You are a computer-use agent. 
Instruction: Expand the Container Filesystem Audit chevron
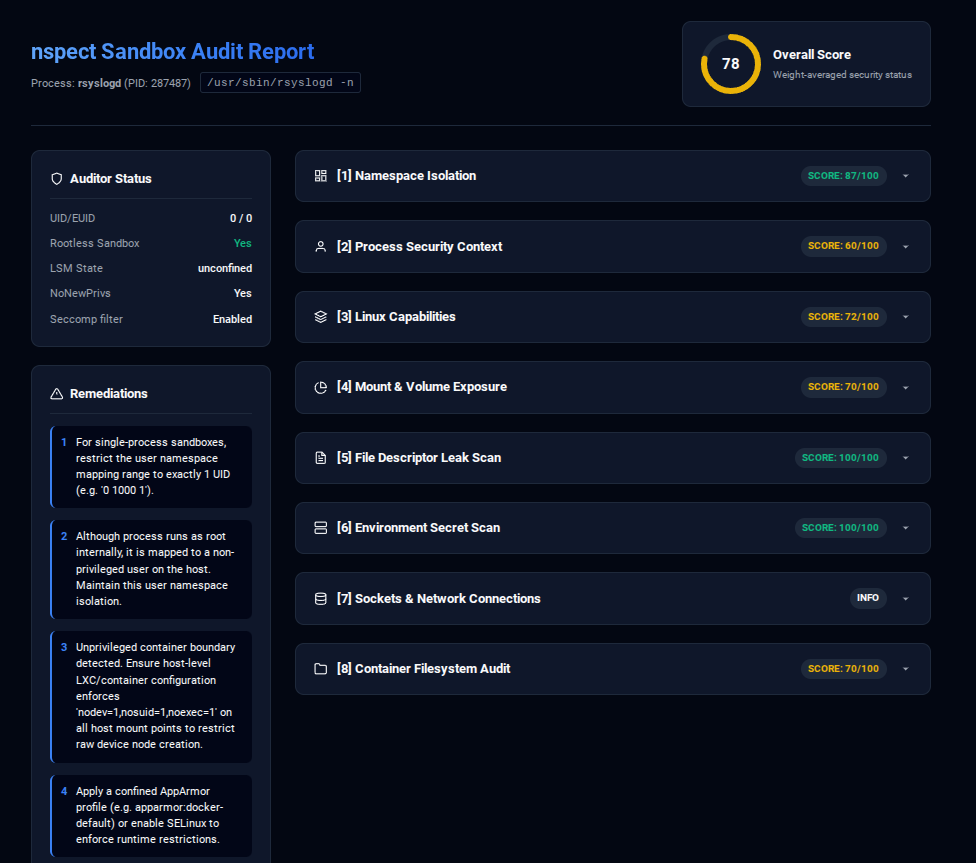[x=906, y=669]
